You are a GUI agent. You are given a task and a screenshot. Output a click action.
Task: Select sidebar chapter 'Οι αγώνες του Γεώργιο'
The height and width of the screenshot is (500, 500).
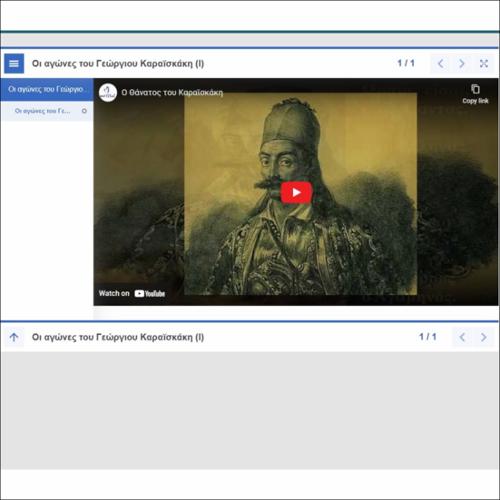(47, 89)
